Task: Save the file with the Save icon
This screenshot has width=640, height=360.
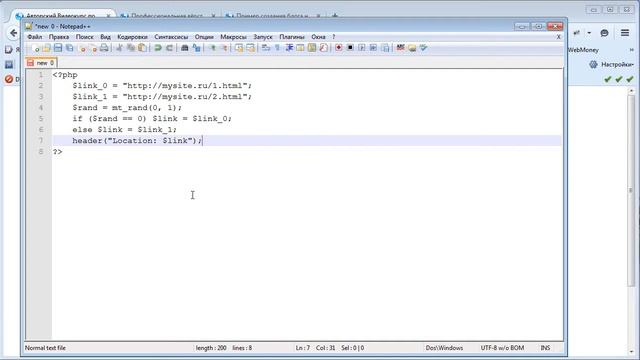Action: click(58, 48)
